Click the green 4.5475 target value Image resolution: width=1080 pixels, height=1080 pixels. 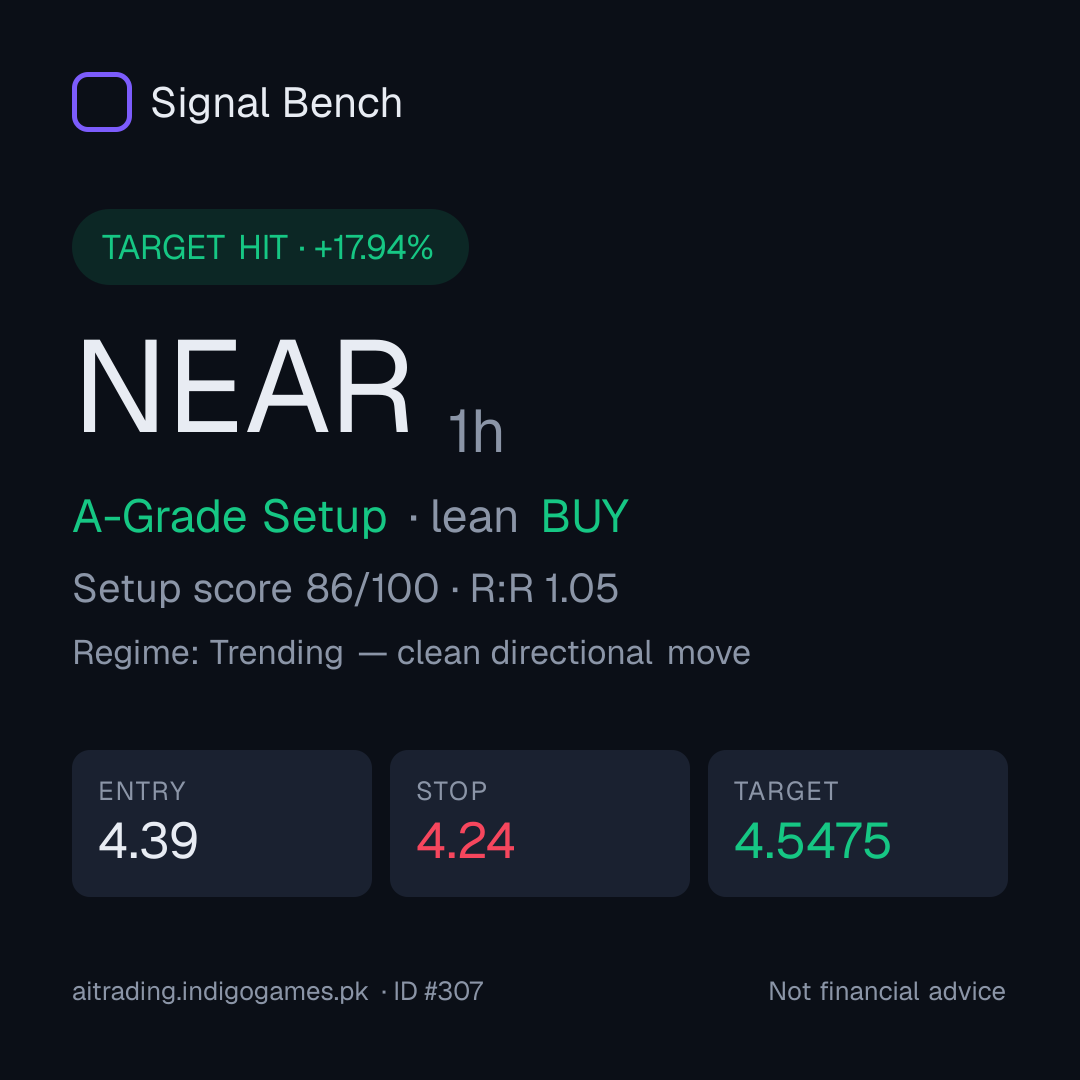(813, 841)
